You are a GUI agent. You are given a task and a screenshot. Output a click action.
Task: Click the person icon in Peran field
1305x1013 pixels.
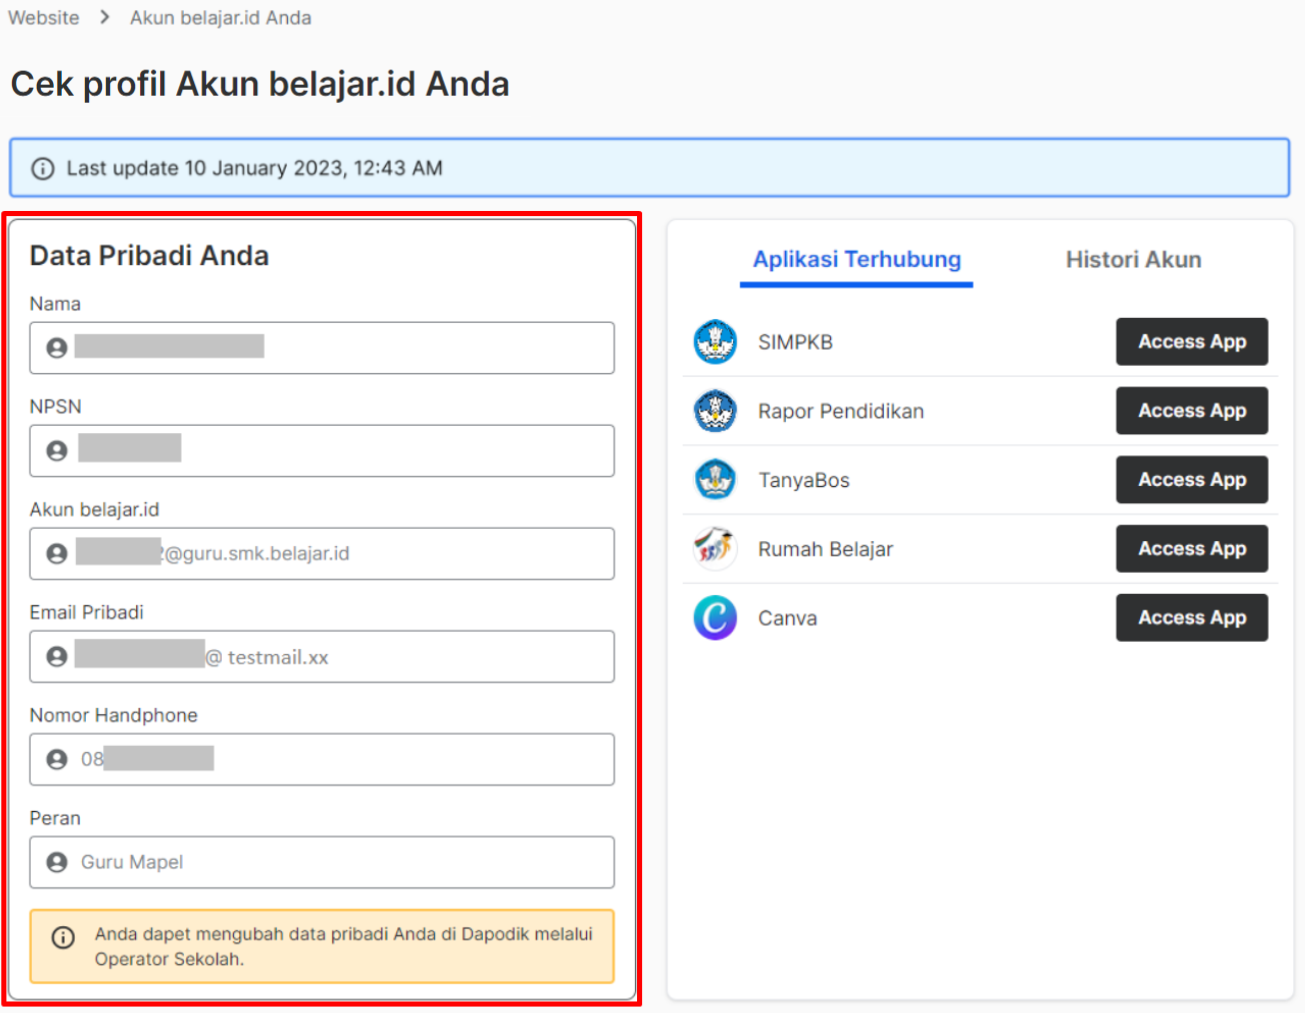(x=57, y=862)
